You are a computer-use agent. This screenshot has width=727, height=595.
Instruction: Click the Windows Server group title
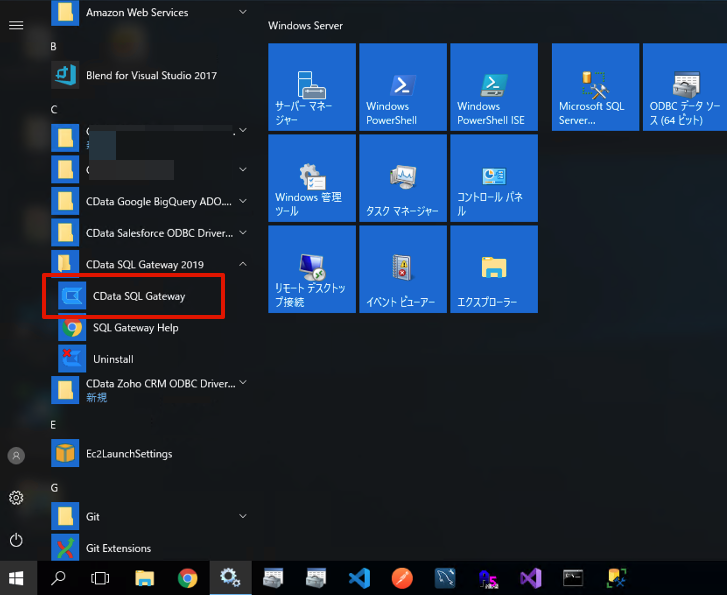[306, 26]
